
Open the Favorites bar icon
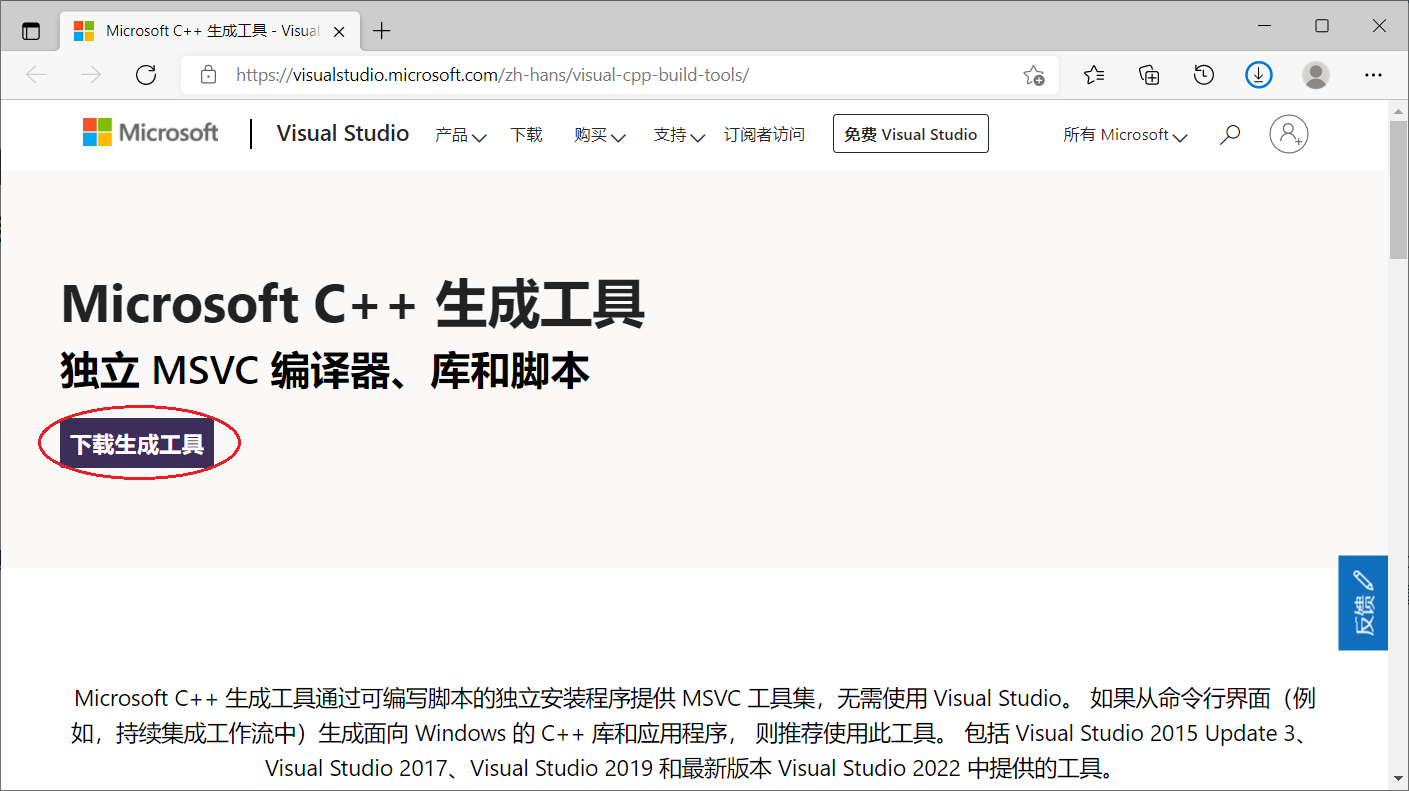click(1094, 74)
